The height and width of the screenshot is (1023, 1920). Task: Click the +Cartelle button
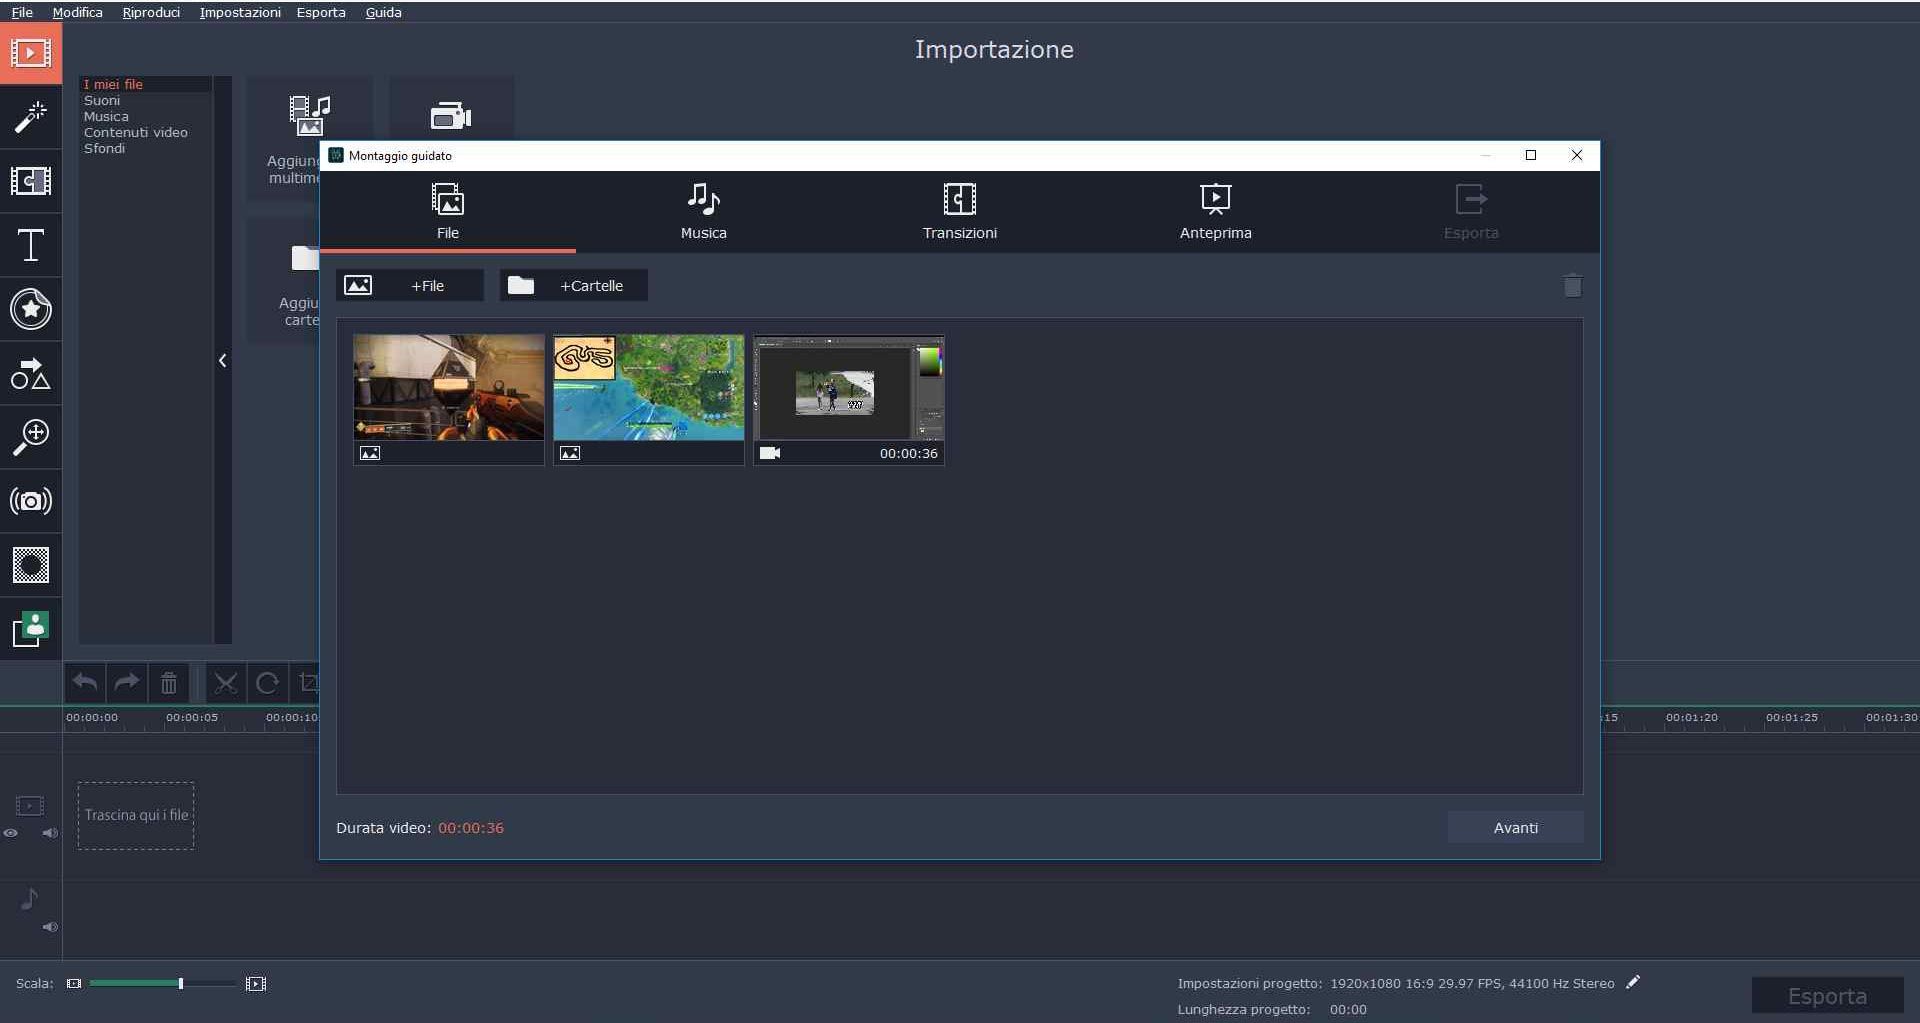pyautogui.click(x=573, y=286)
